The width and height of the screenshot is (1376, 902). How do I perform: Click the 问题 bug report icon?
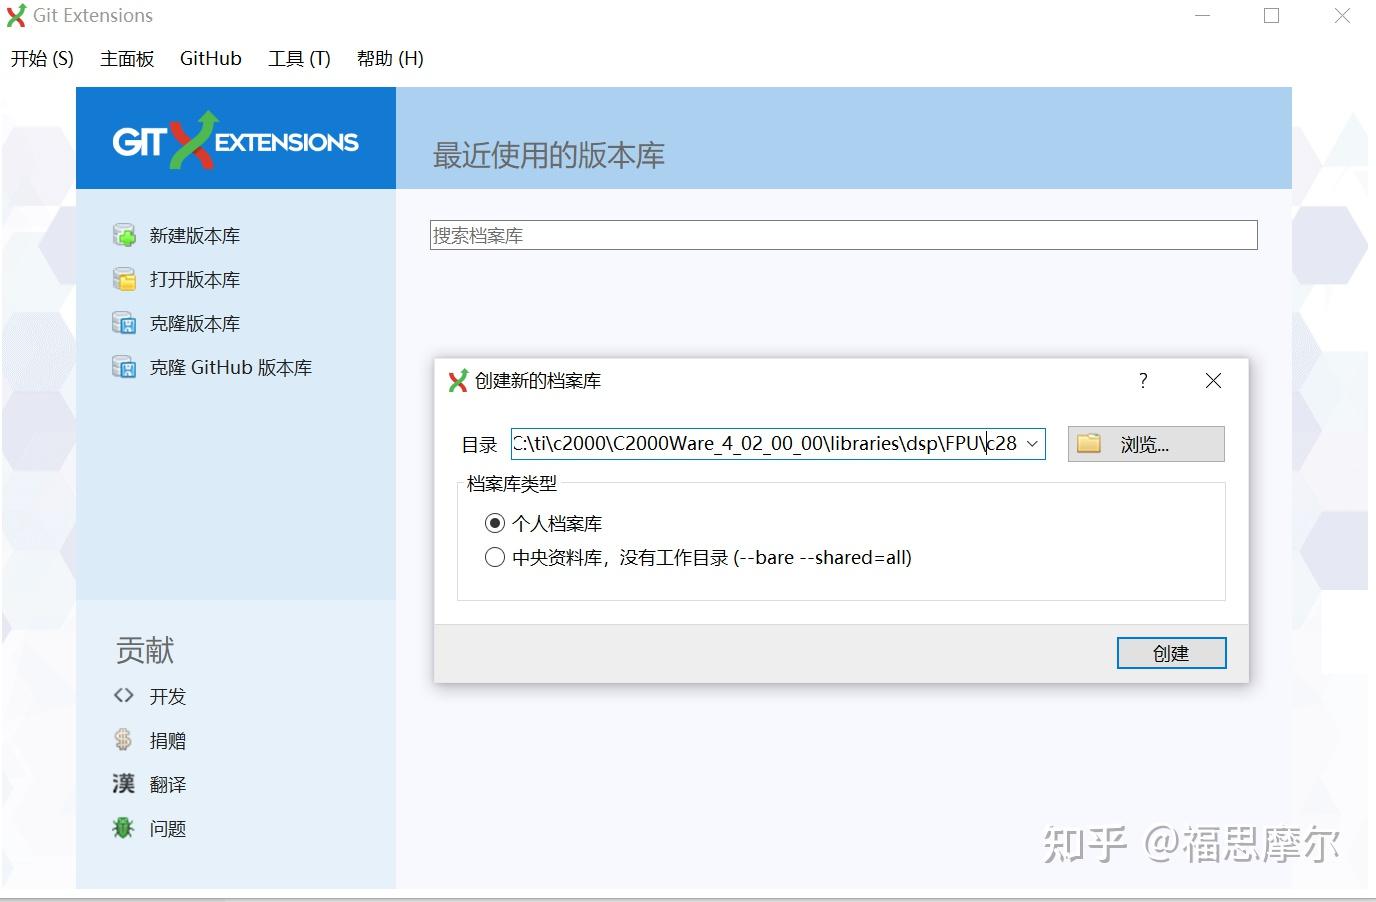click(x=122, y=827)
